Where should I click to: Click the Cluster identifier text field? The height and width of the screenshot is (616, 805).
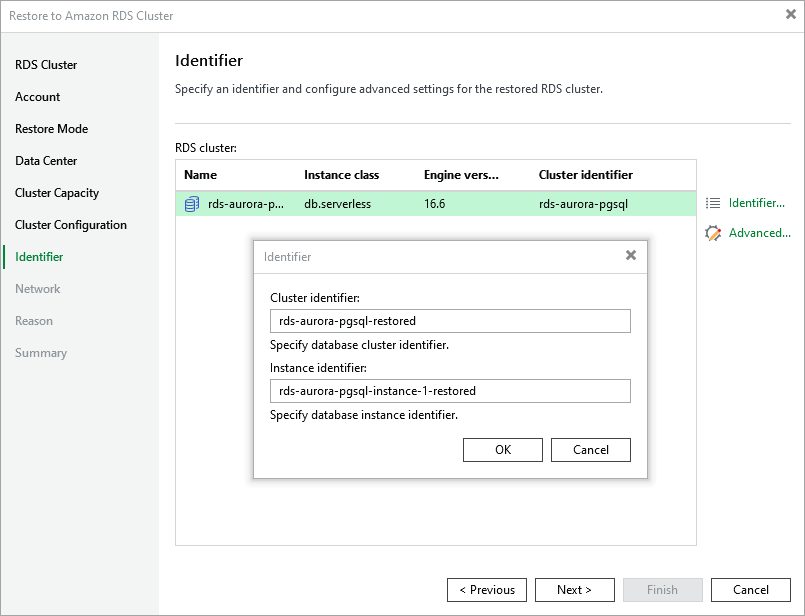pyautogui.click(x=450, y=321)
